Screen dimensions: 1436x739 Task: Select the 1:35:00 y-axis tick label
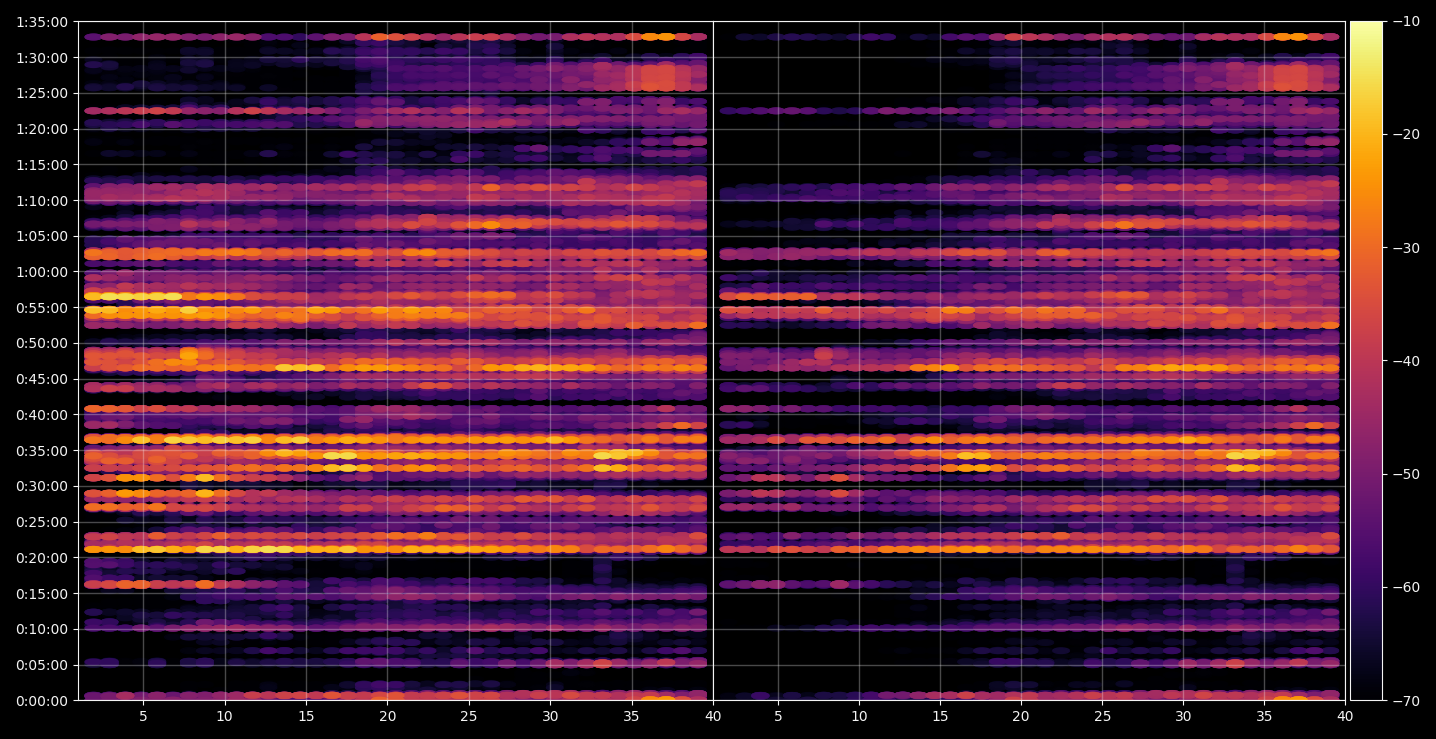click(42, 22)
